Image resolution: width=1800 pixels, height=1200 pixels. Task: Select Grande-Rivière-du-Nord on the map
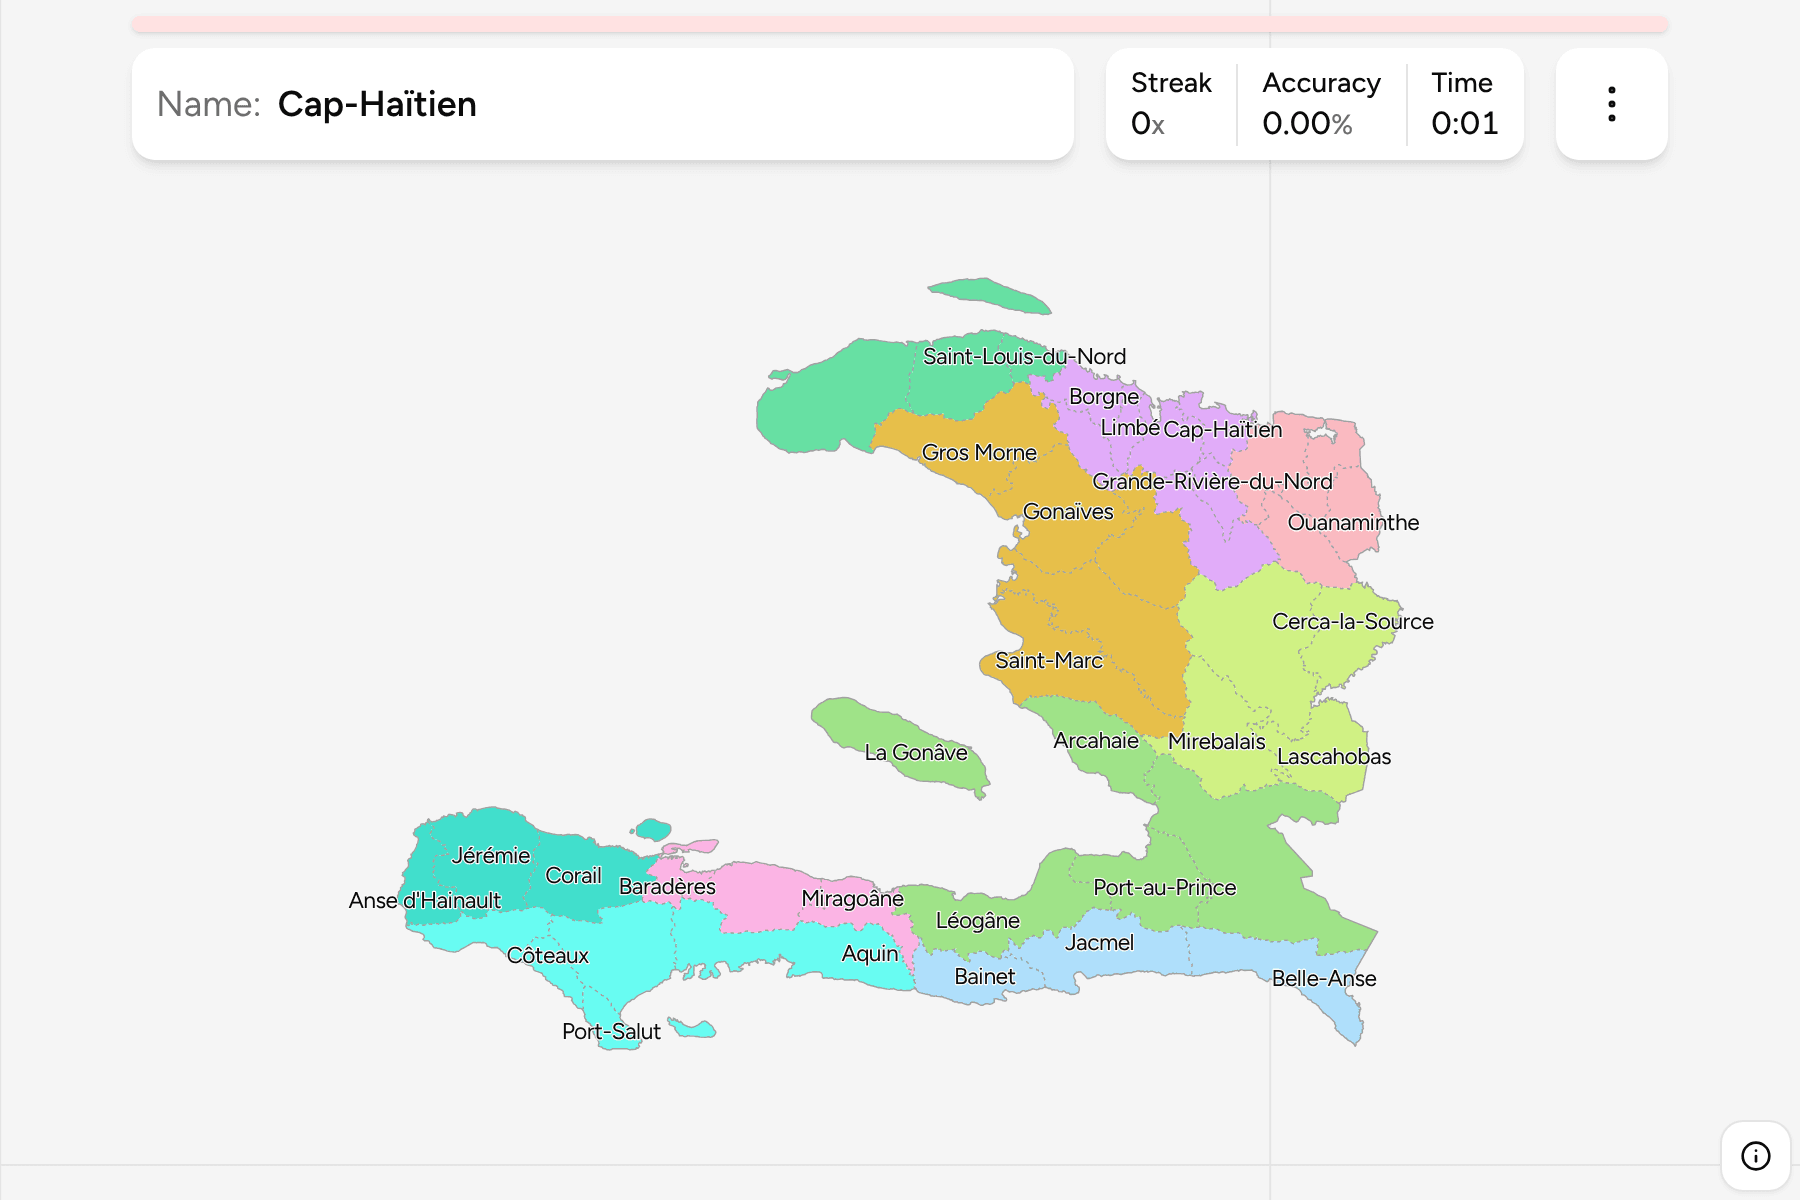tap(1212, 482)
